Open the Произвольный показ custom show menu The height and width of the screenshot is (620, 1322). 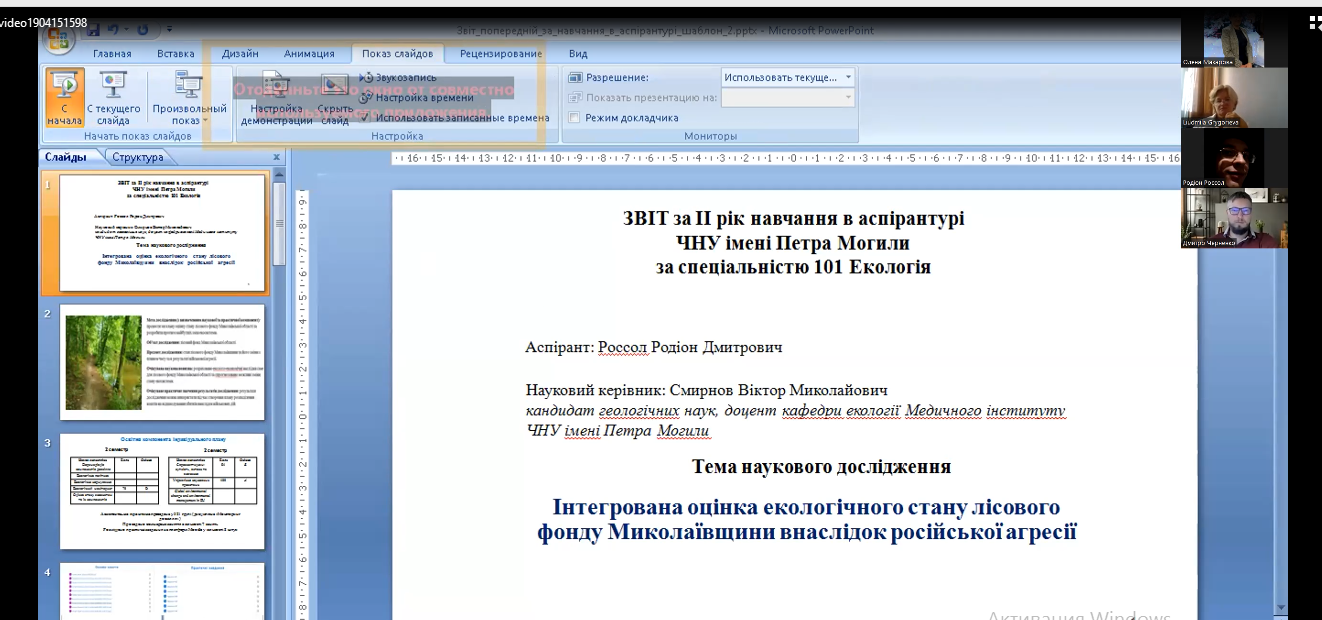(x=189, y=97)
